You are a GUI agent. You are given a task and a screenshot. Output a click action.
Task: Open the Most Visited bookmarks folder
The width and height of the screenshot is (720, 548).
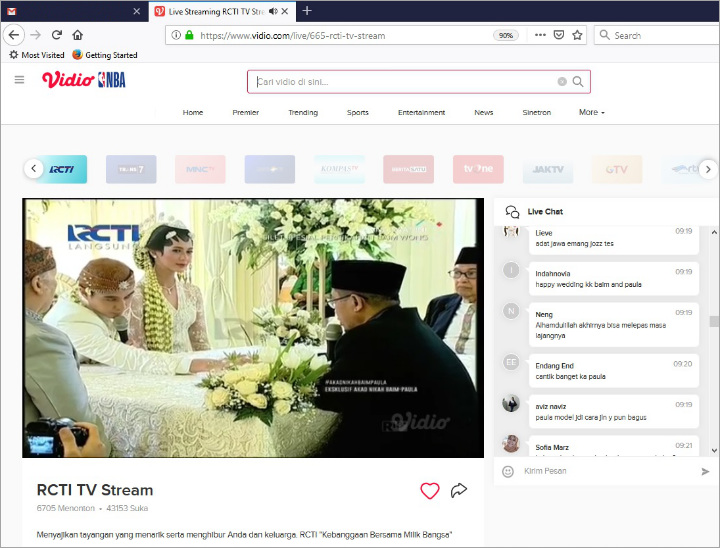pos(37,55)
